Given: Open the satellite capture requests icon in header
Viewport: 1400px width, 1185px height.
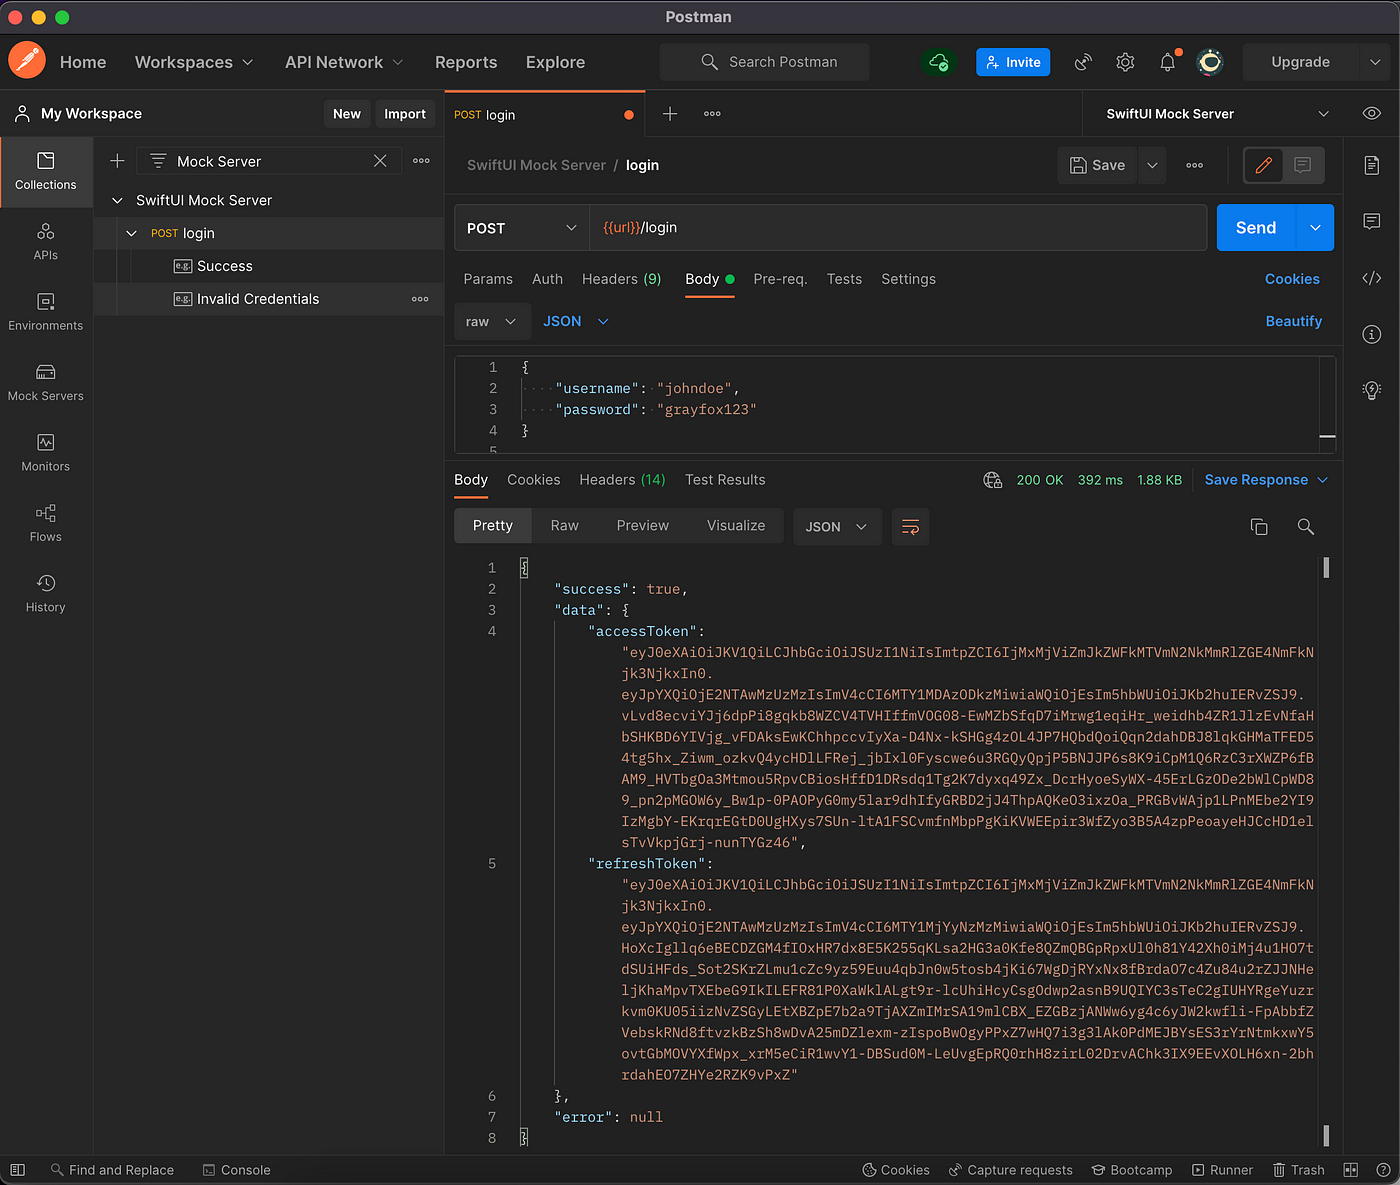Looking at the screenshot, I should [1083, 62].
